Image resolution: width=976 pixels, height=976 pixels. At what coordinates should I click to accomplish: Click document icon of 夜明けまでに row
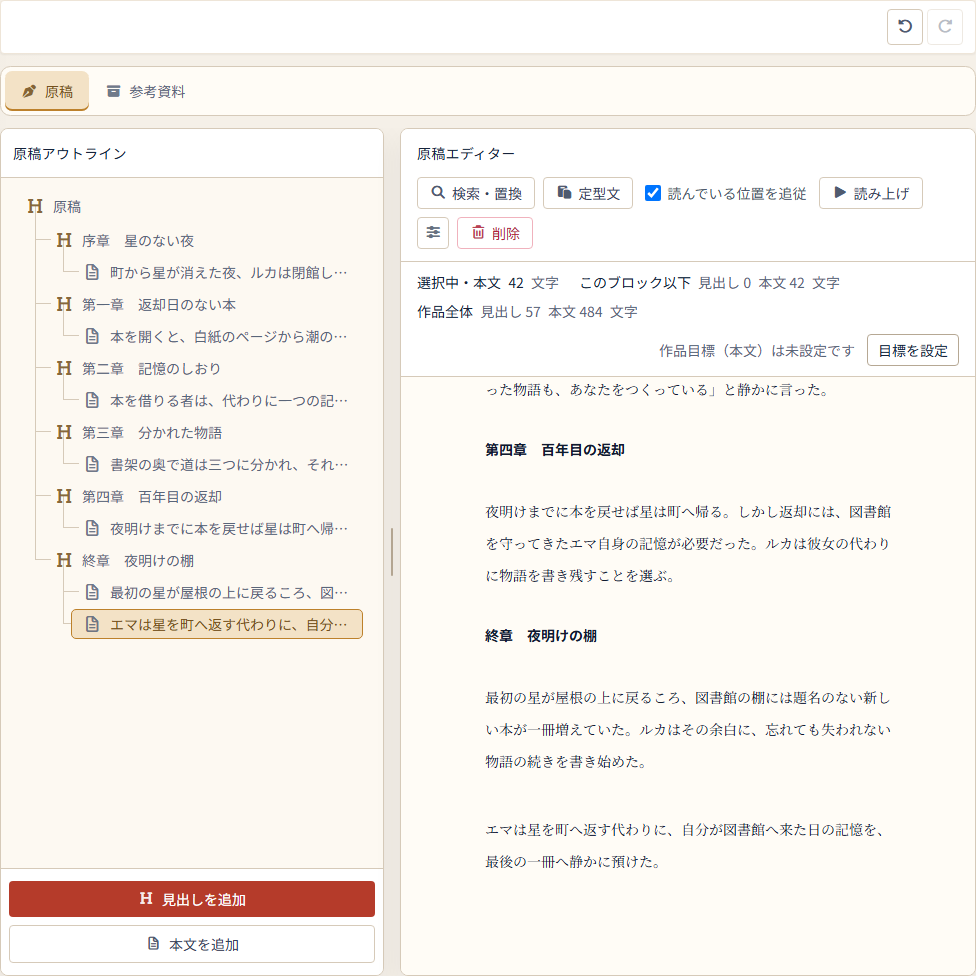(x=92, y=528)
